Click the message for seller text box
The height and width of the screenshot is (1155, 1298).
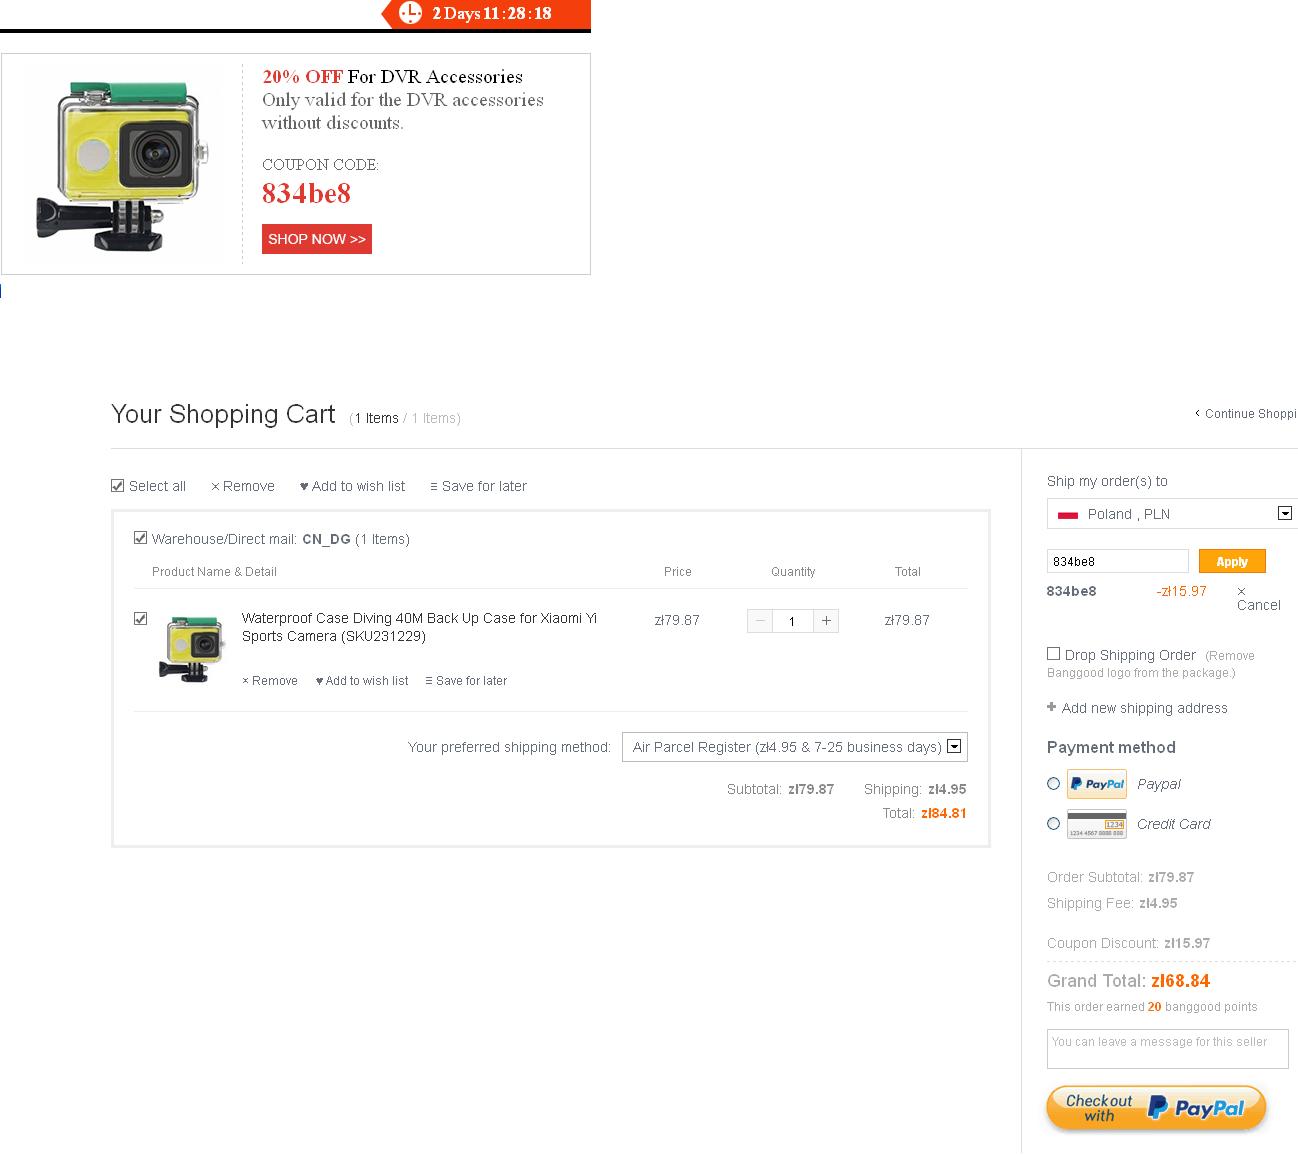[x=1168, y=1049]
